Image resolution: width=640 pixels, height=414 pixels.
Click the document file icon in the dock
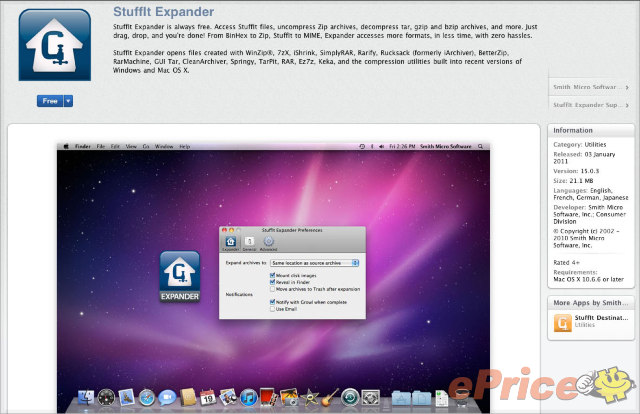point(441,398)
